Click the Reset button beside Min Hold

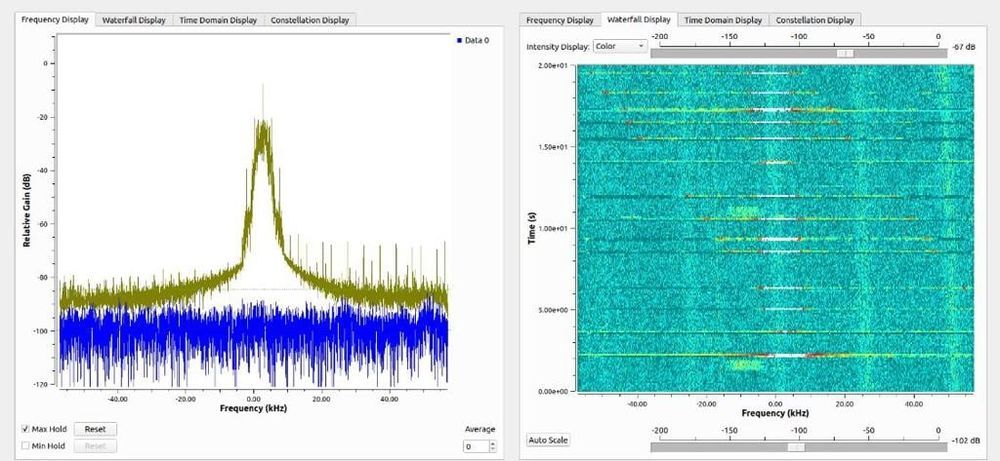pos(95,446)
